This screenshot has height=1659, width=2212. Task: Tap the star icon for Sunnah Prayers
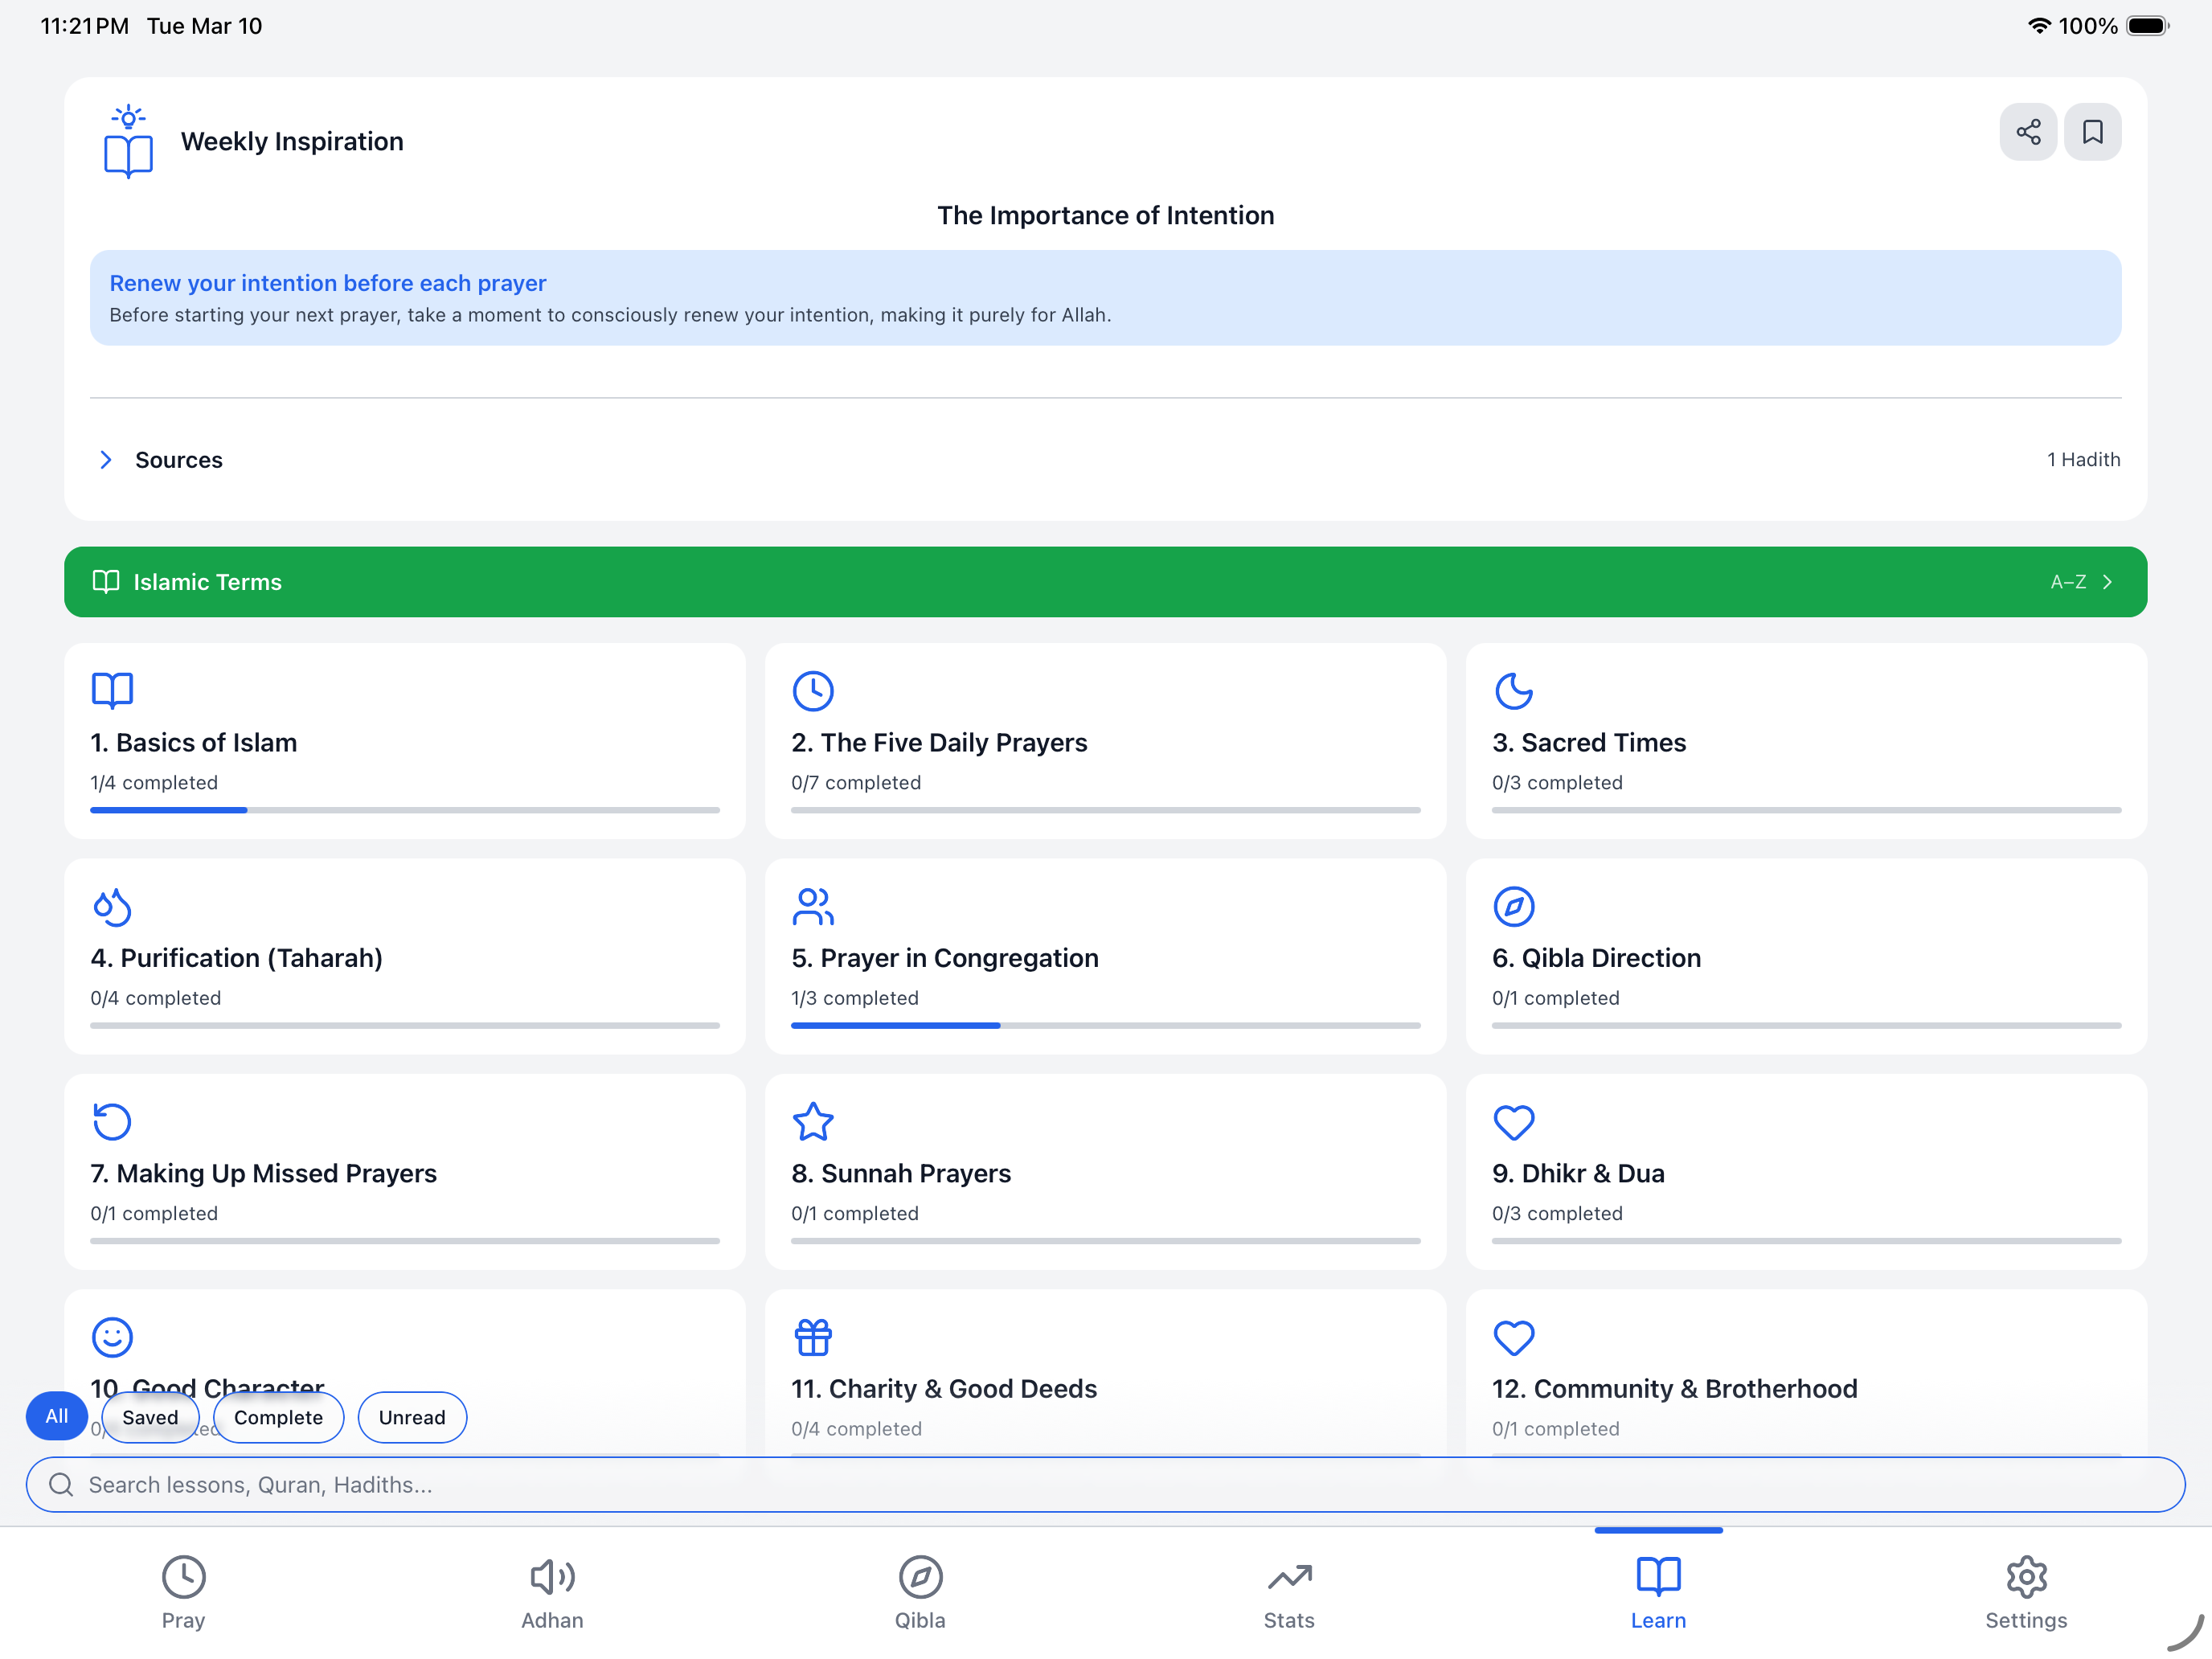click(x=813, y=1121)
